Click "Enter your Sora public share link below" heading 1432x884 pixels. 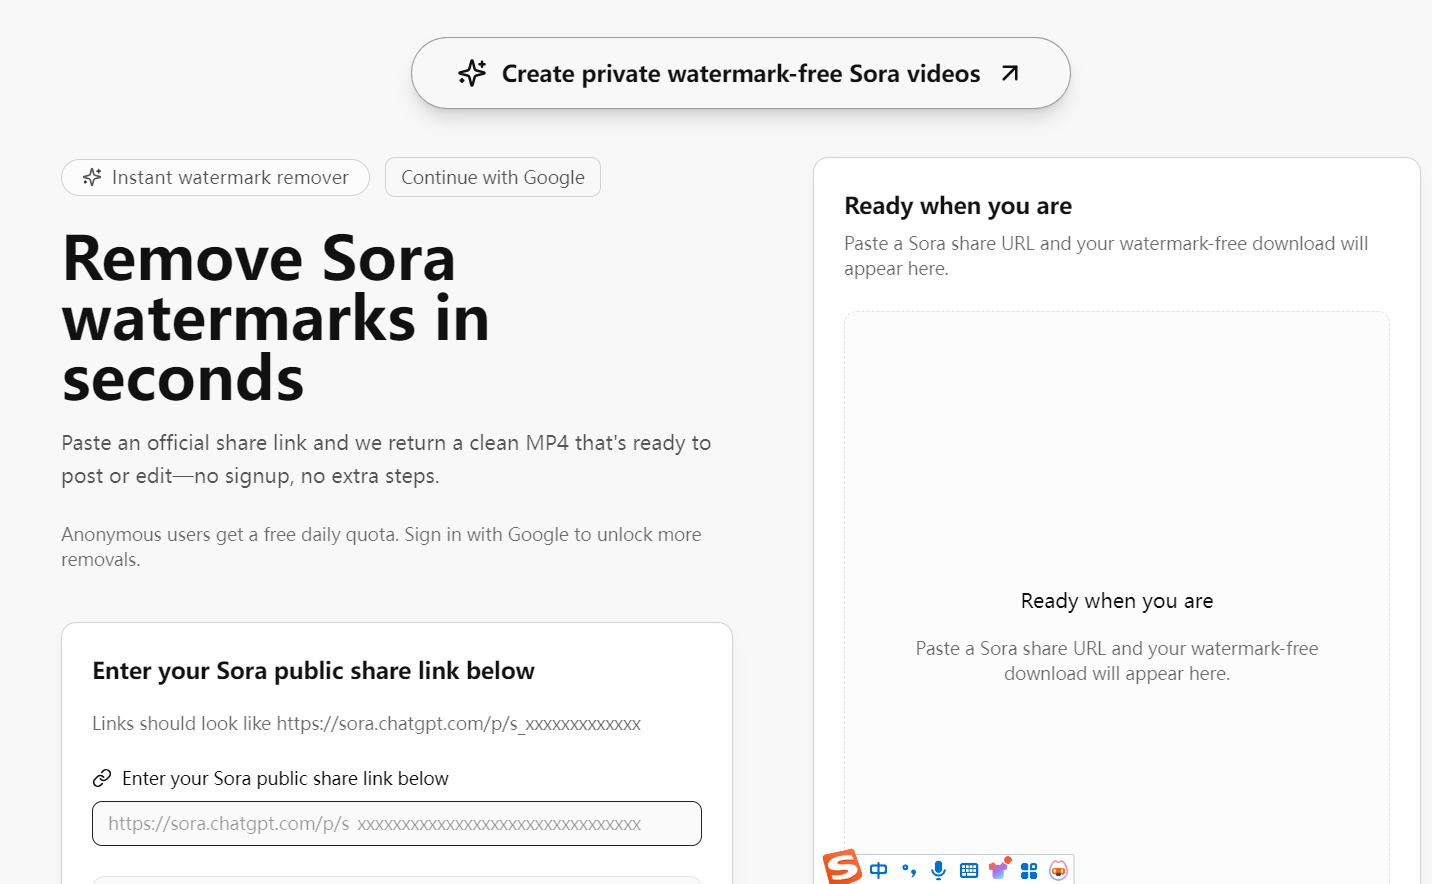click(313, 671)
